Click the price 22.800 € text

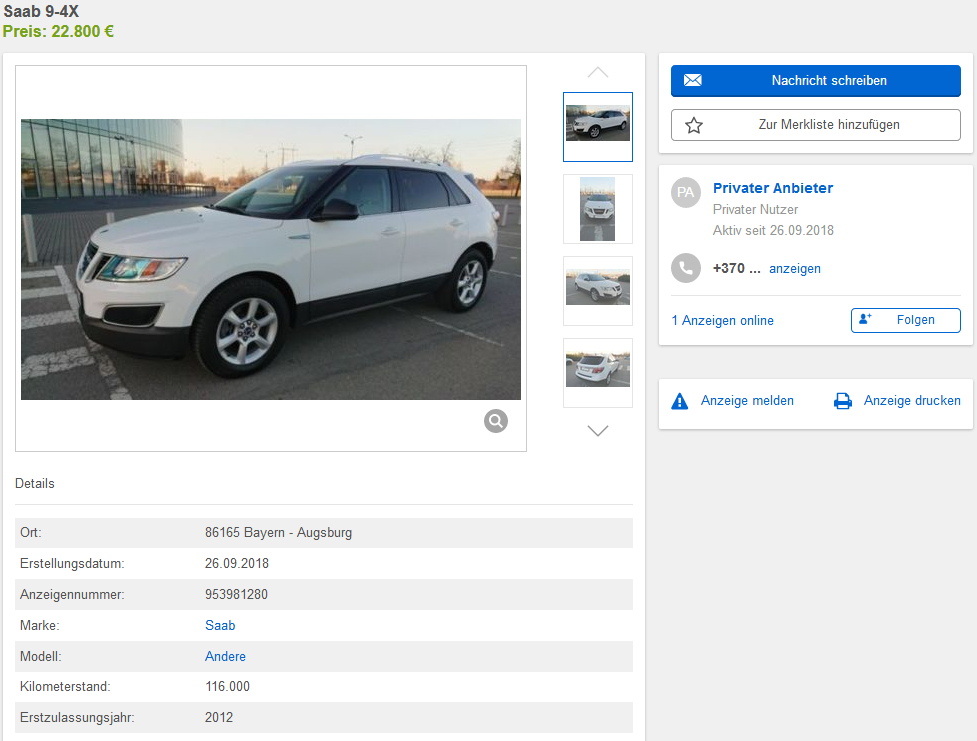pyautogui.click(x=58, y=31)
